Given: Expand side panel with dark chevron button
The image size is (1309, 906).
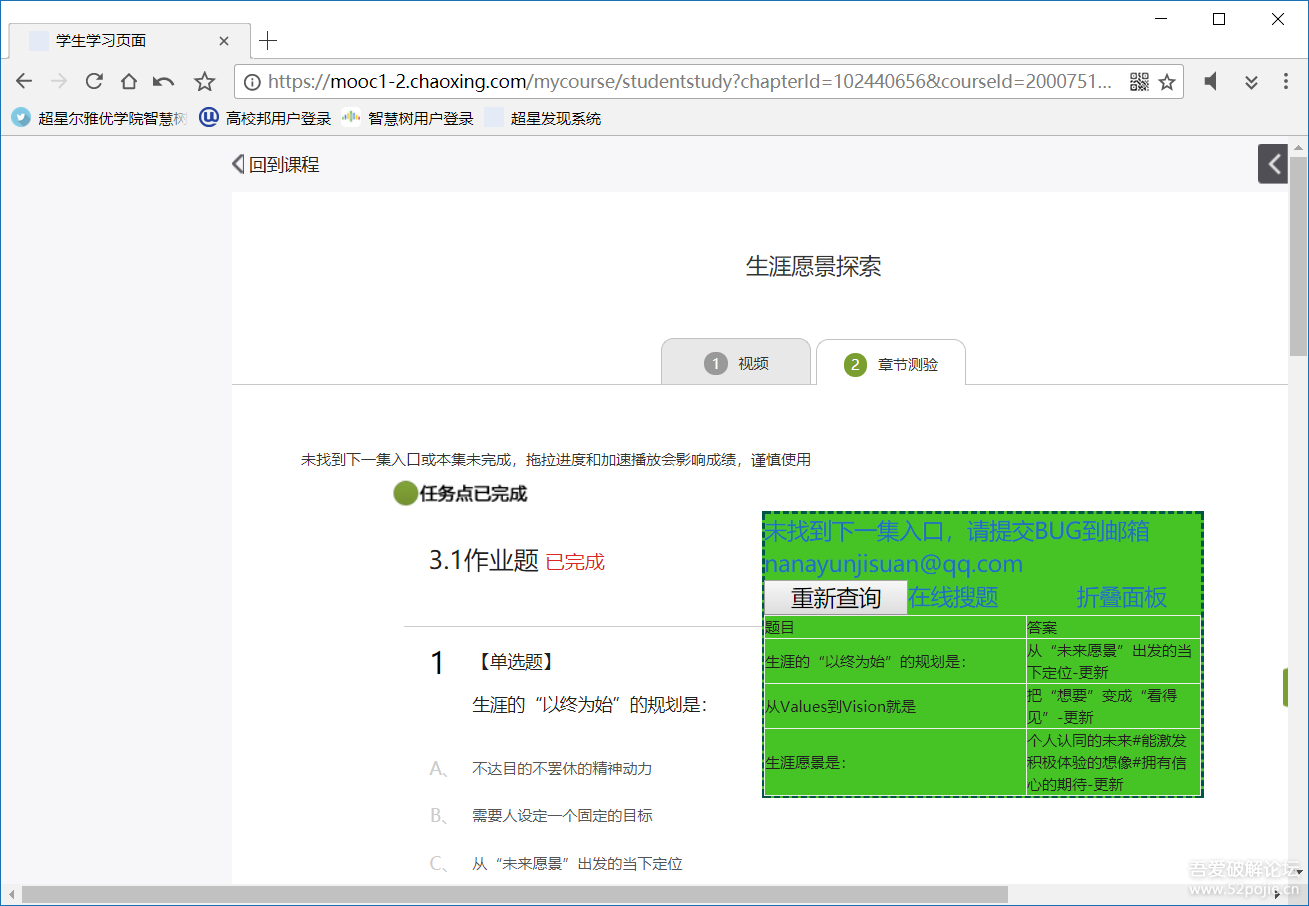Looking at the screenshot, I should [x=1273, y=164].
